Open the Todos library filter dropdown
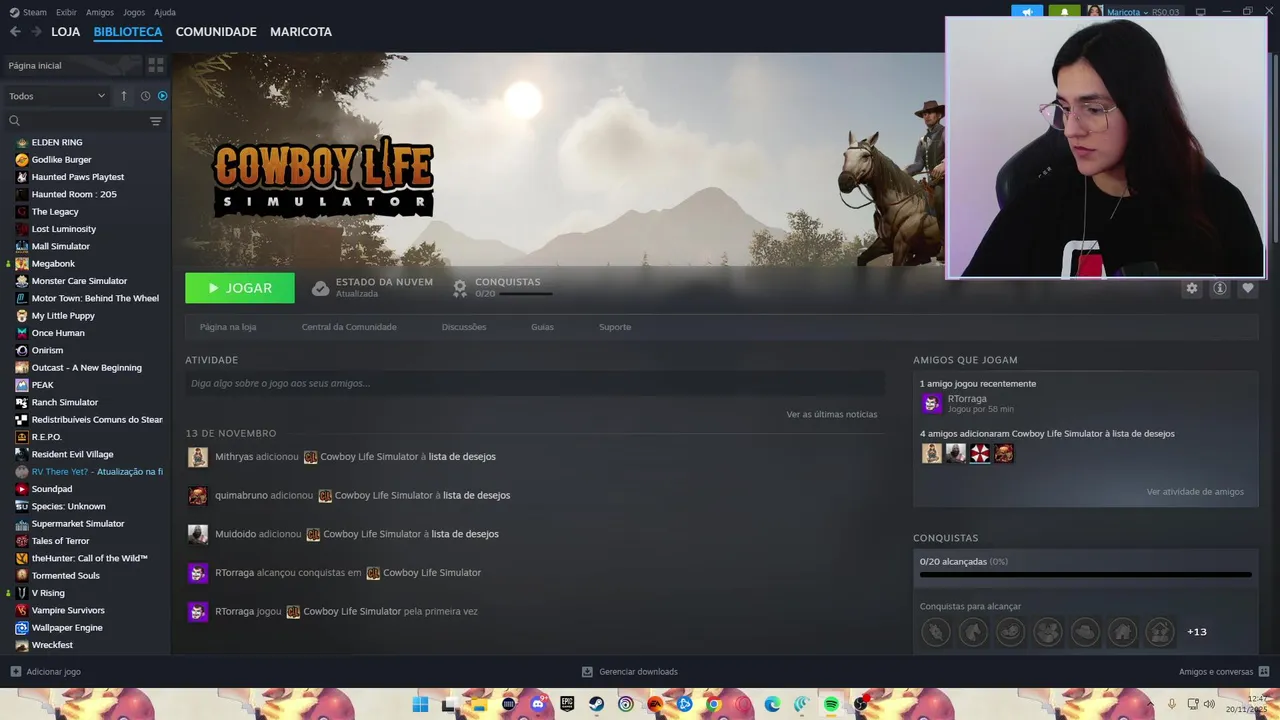Viewport: 1280px width, 720px height. 57,96
